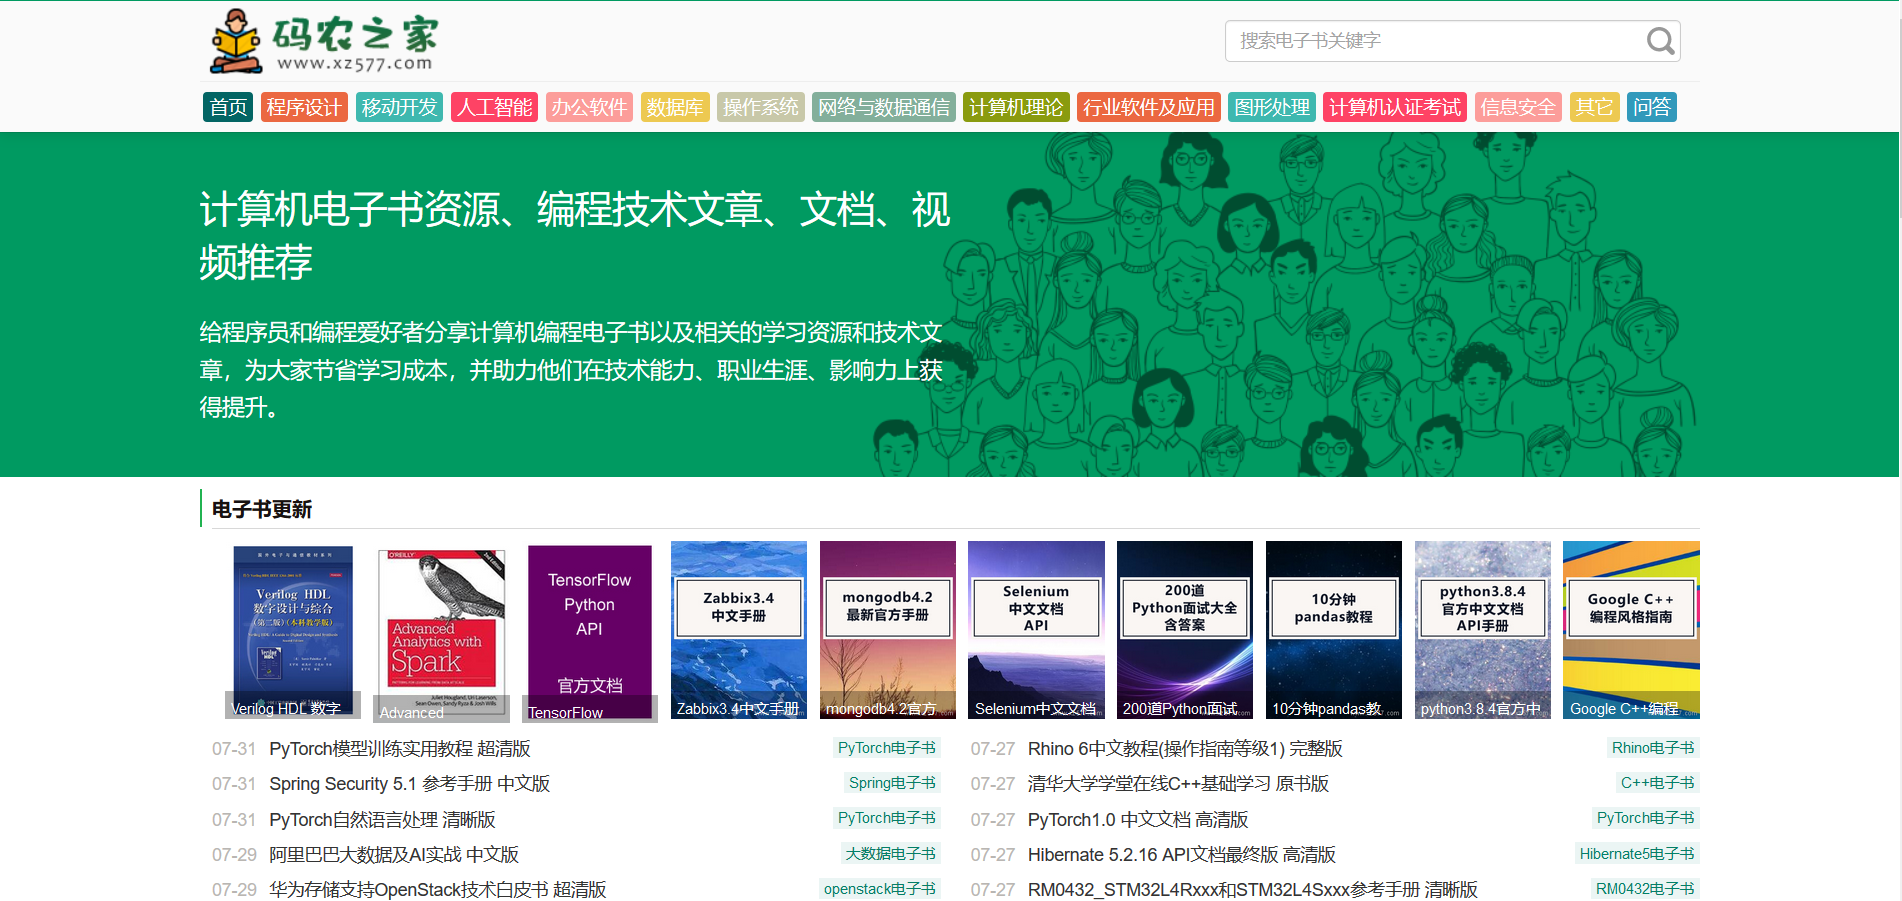Open the 首页 navigation menu item
This screenshot has height=901, width=1902.
tap(227, 107)
